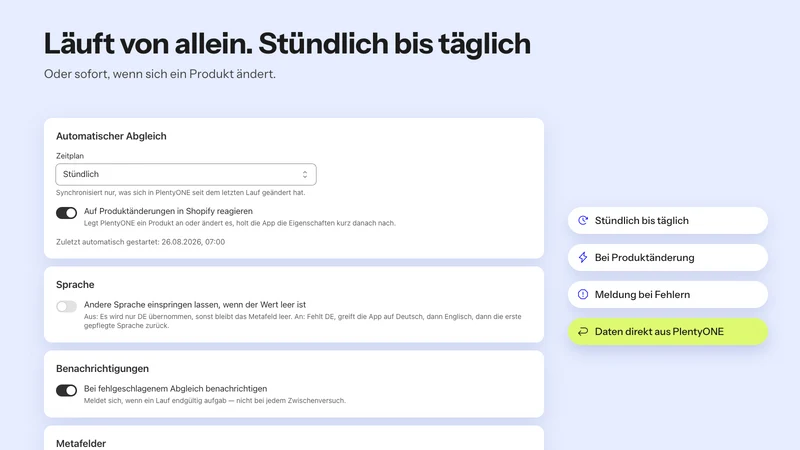The width and height of the screenshot is (800, 450).
Task: Click label Auf Produktänderungen in Shopify reagieren
Action: 168,211
